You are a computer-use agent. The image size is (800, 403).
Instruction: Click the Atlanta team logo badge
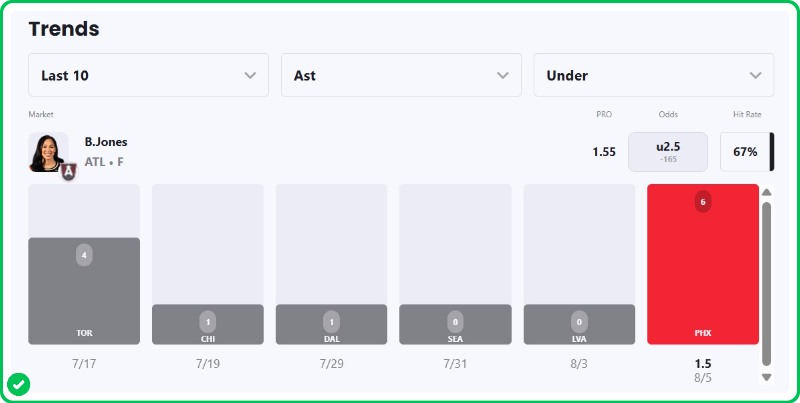[x=68, y=172]
